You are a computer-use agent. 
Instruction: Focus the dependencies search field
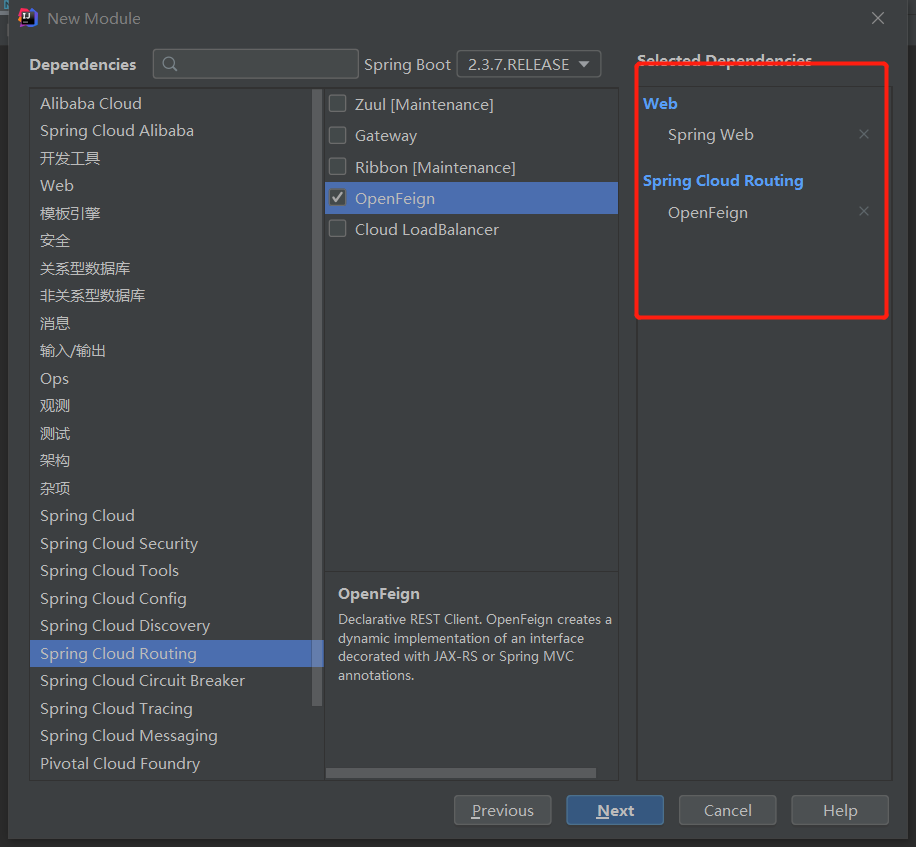255,64
